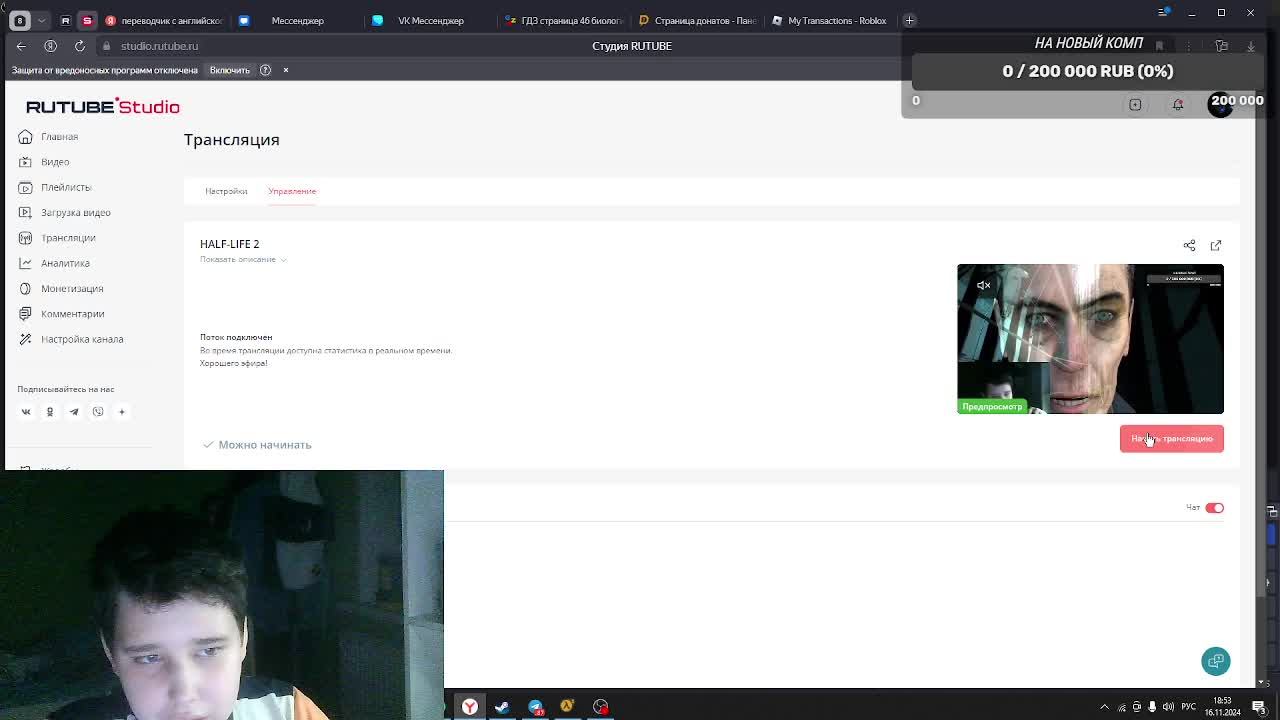The height and width of the screenshot is (720, 1280).
Task: Open OBS Studio from the taskbar
Action: pos(600,707)
